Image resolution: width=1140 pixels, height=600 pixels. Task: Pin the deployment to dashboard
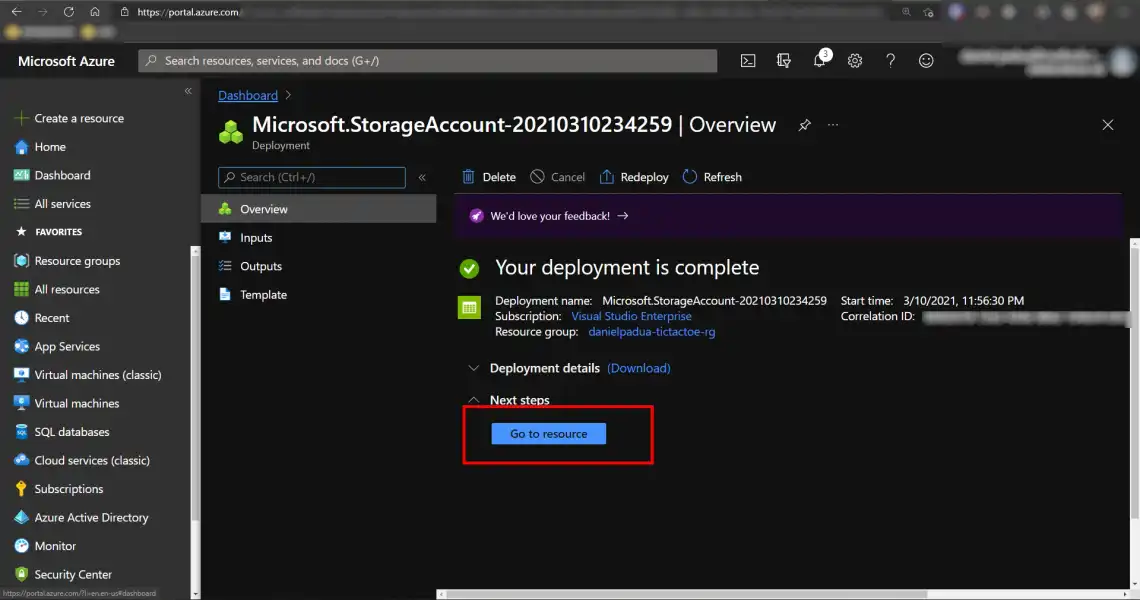point(805,125)
